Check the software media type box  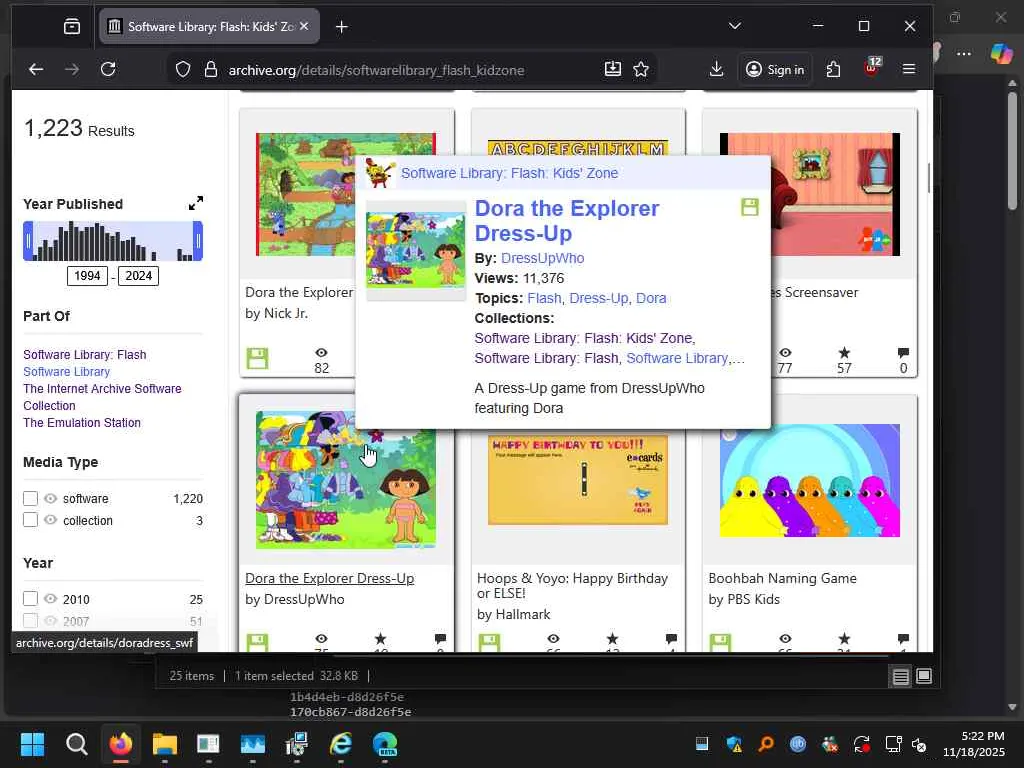coord(30,499)
